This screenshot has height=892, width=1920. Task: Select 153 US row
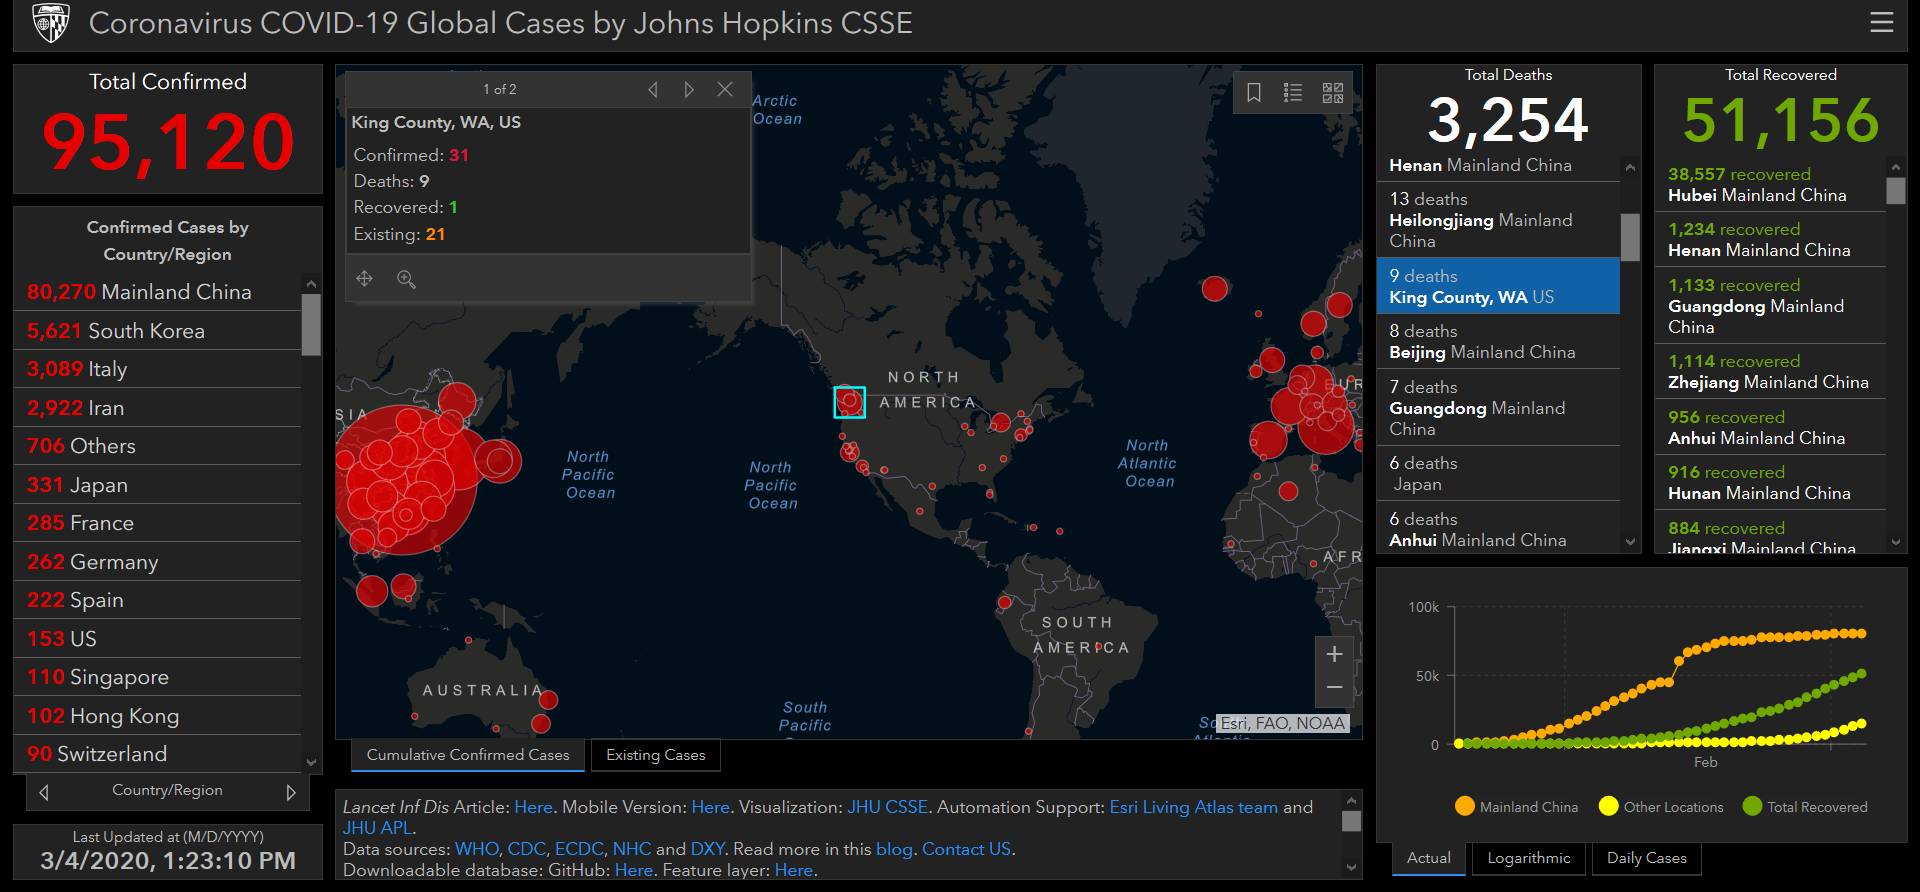[158, 639]
